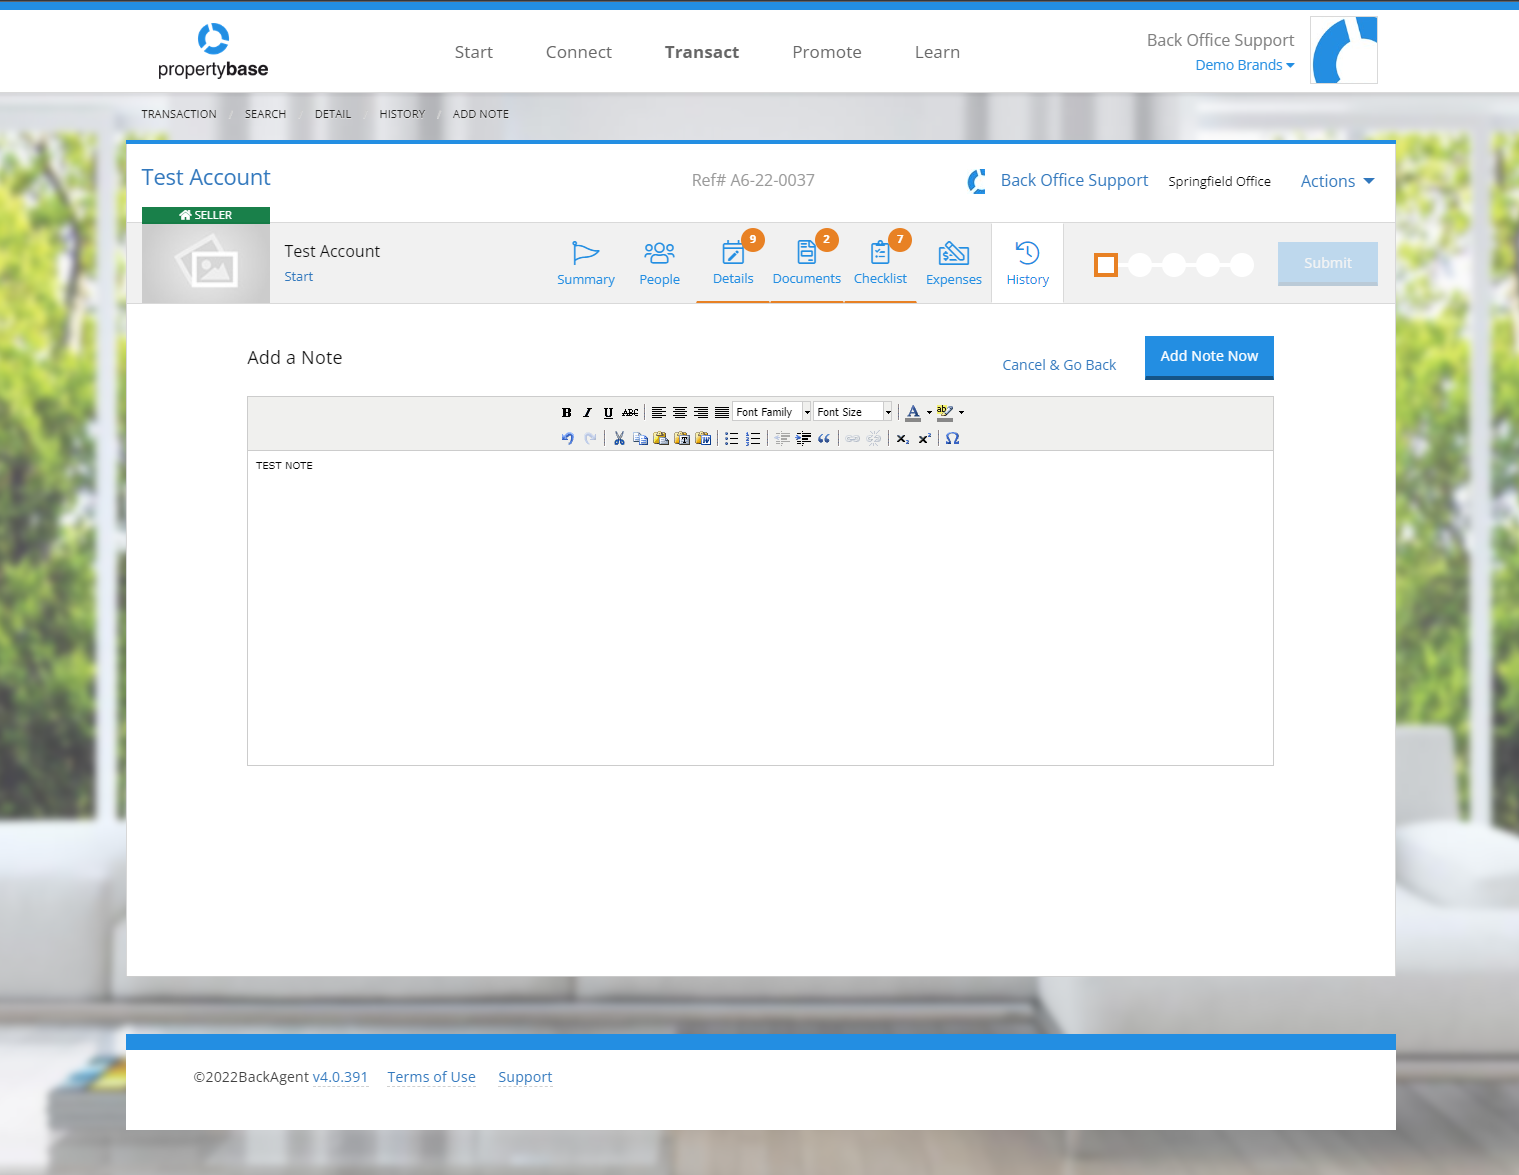Open the People section of the transaction
This screenshot has height=1175, width=1519.
[659, 263]
